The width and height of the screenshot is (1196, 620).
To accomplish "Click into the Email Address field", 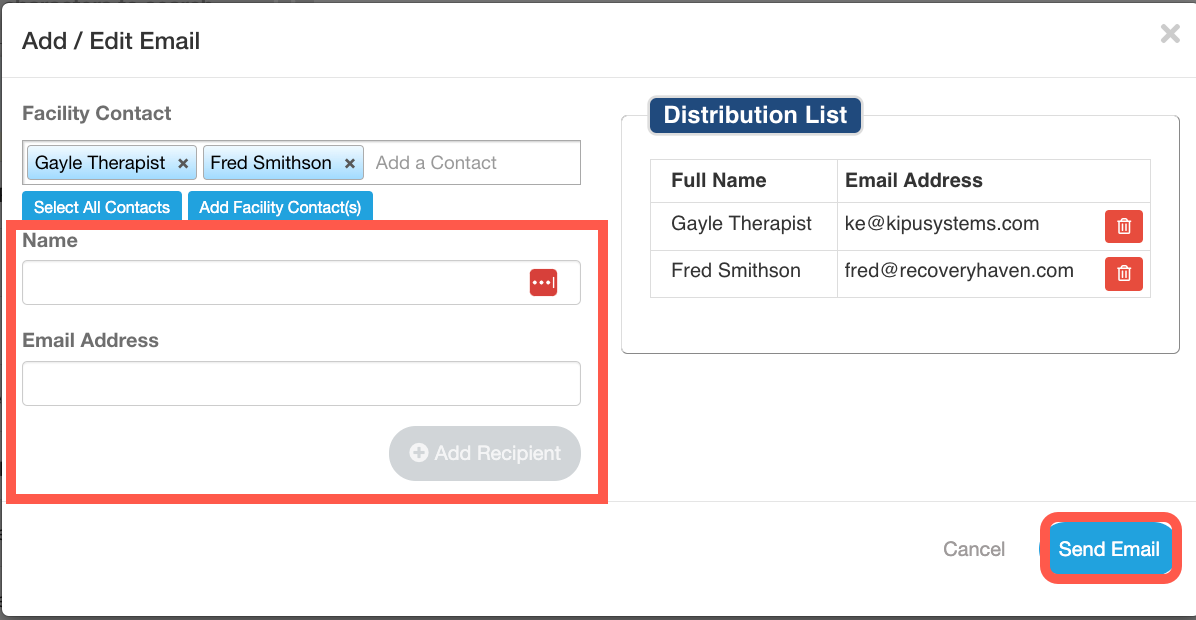I will click(x=301, y=384).
